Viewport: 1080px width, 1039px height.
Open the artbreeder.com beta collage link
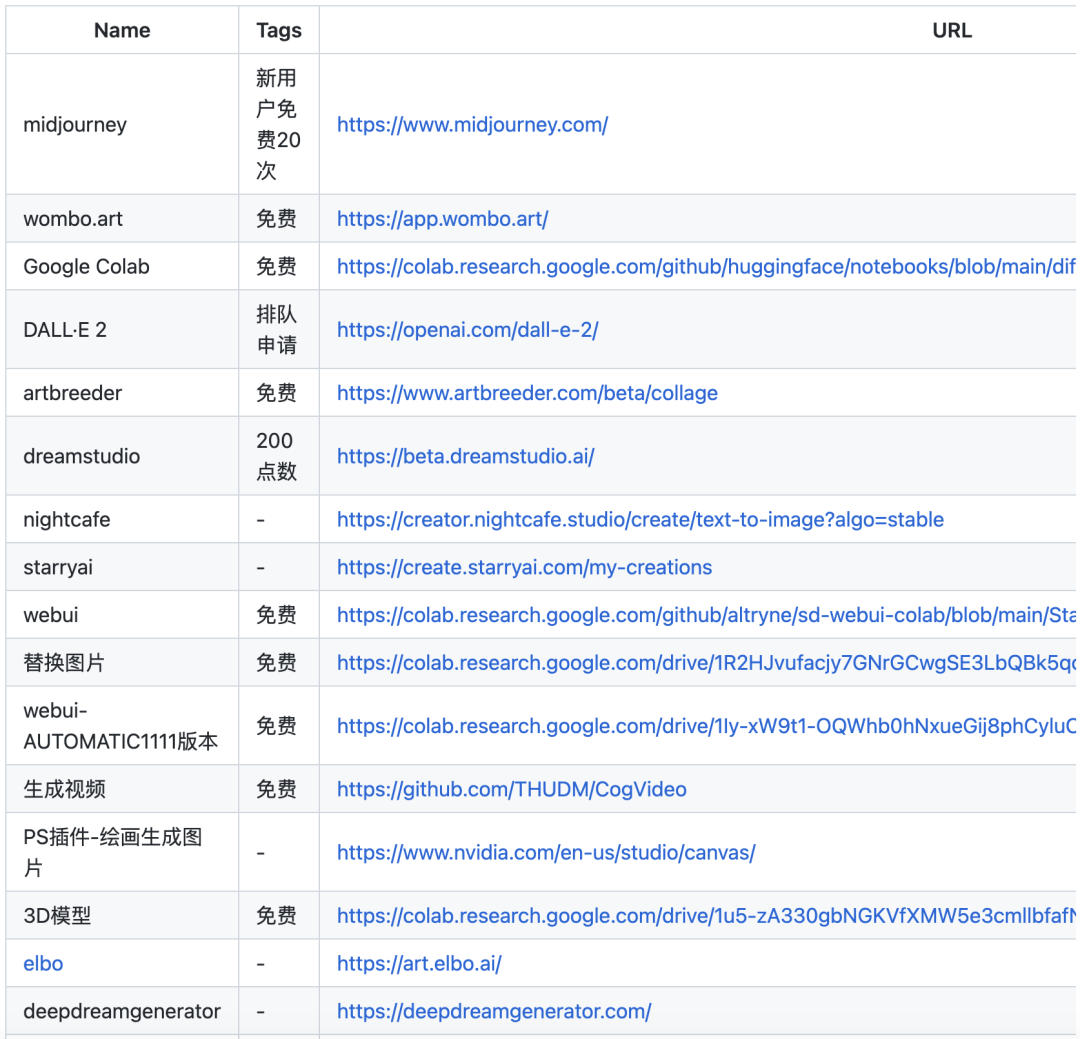click(527, 393)
